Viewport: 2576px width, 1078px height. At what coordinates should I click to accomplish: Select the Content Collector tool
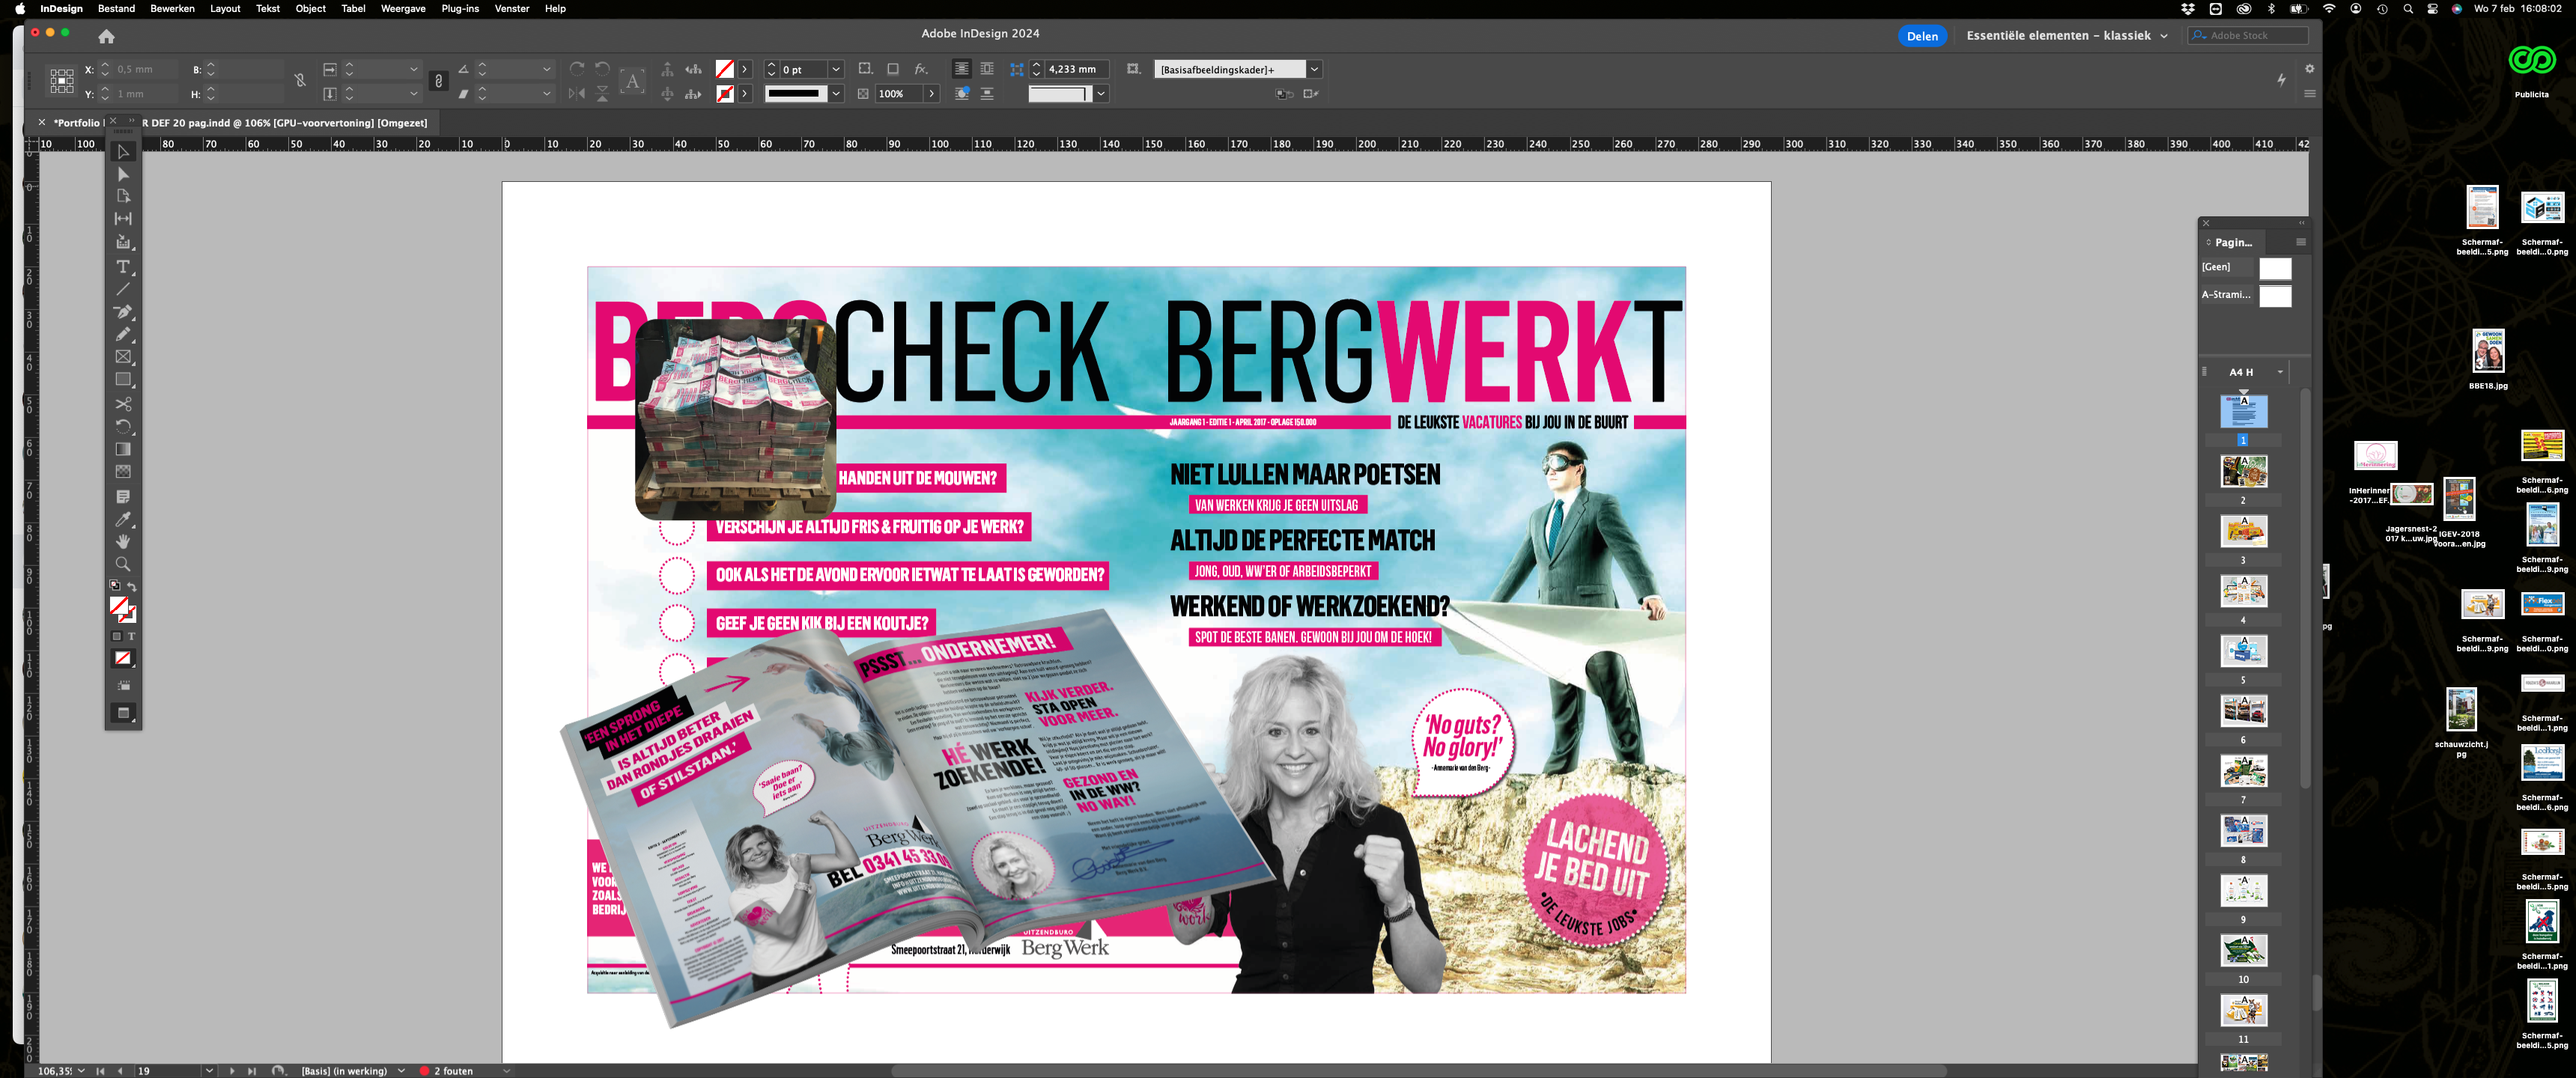pos(123,242)
